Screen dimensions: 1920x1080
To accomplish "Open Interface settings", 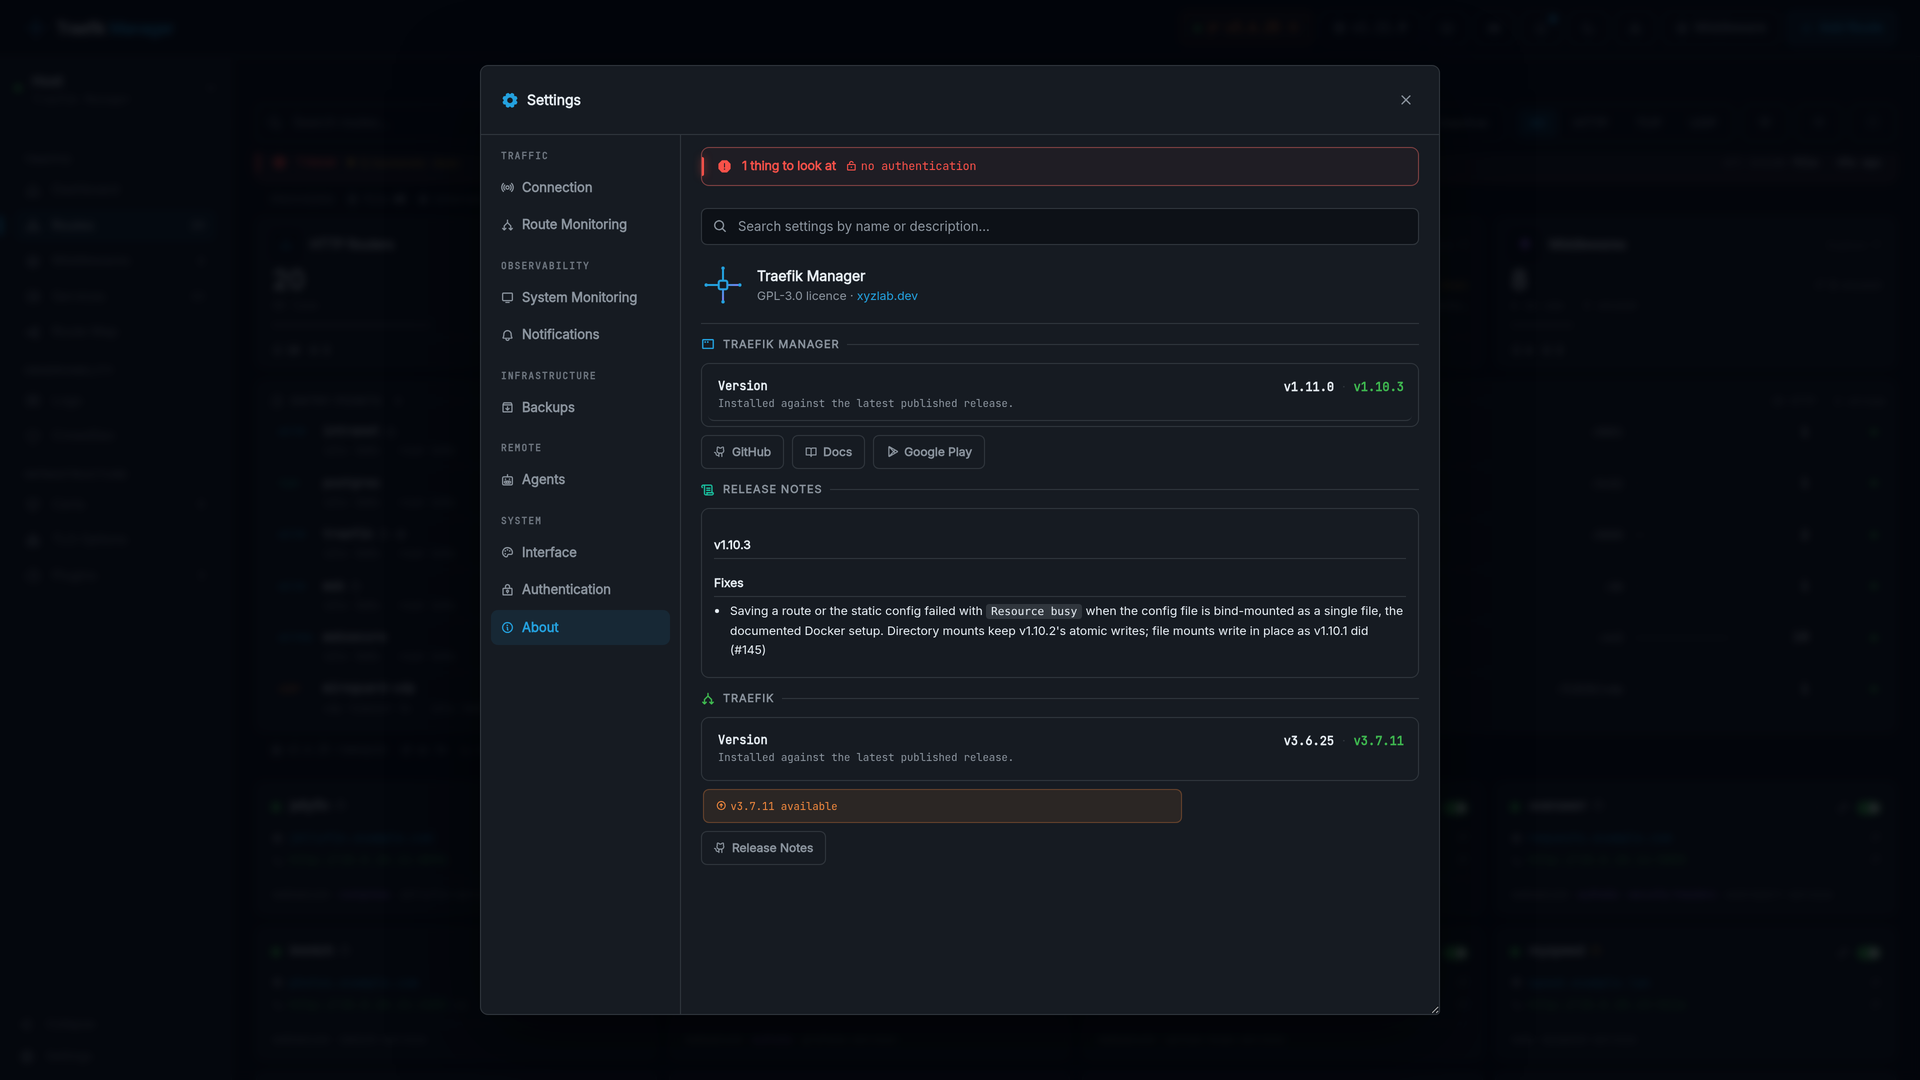I will pyautogui.click(x=580, y=553).
